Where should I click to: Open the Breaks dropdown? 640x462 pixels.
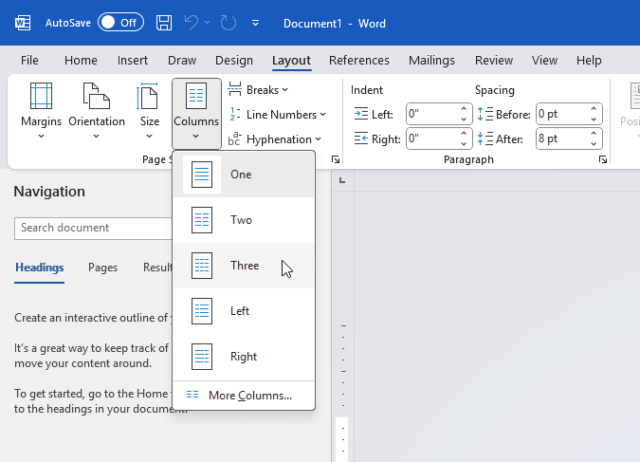pyautogui.click(x=258, y=90)
